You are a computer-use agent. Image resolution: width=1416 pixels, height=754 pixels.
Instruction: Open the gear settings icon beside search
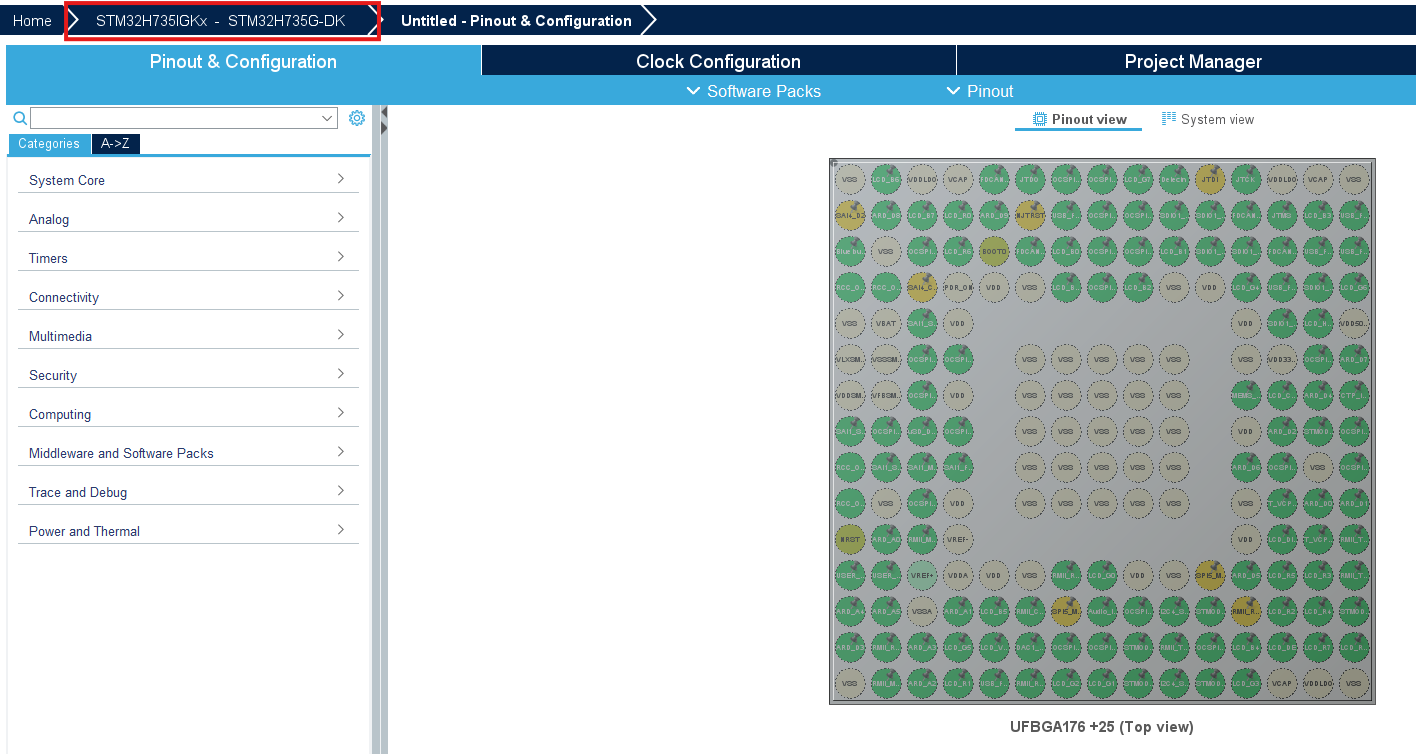point(357,118)
